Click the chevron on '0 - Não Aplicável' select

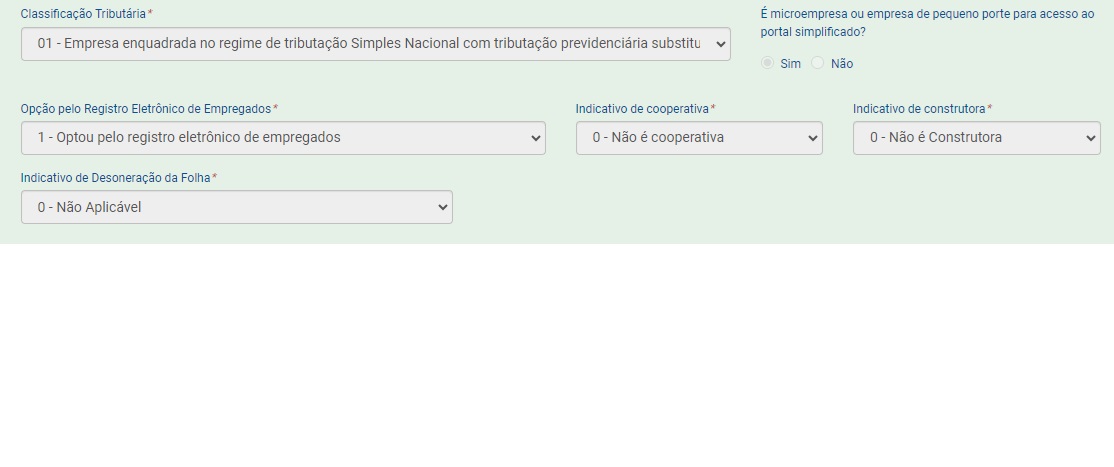tap(443, 207)
